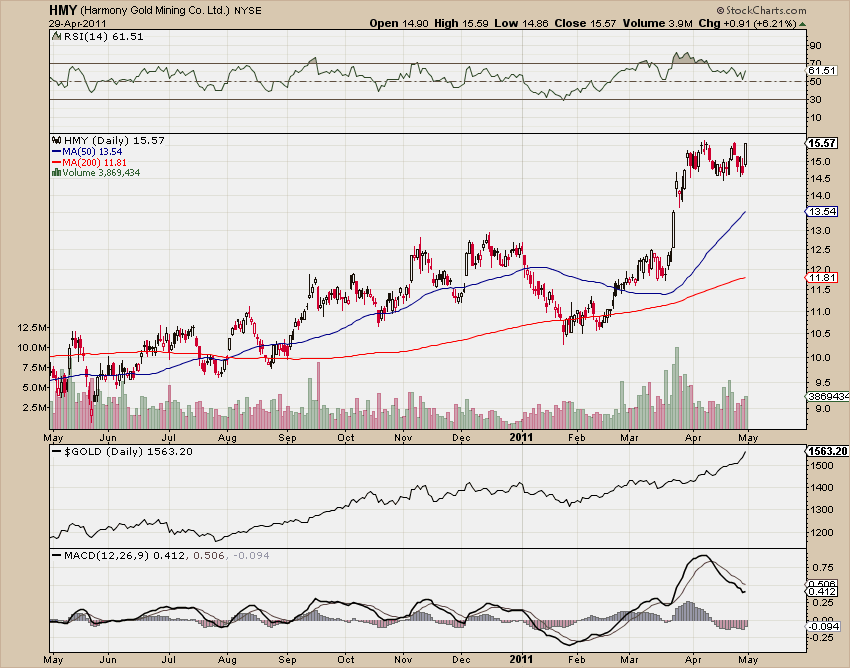Click the Close 15.57 value in header

(585, 23)
